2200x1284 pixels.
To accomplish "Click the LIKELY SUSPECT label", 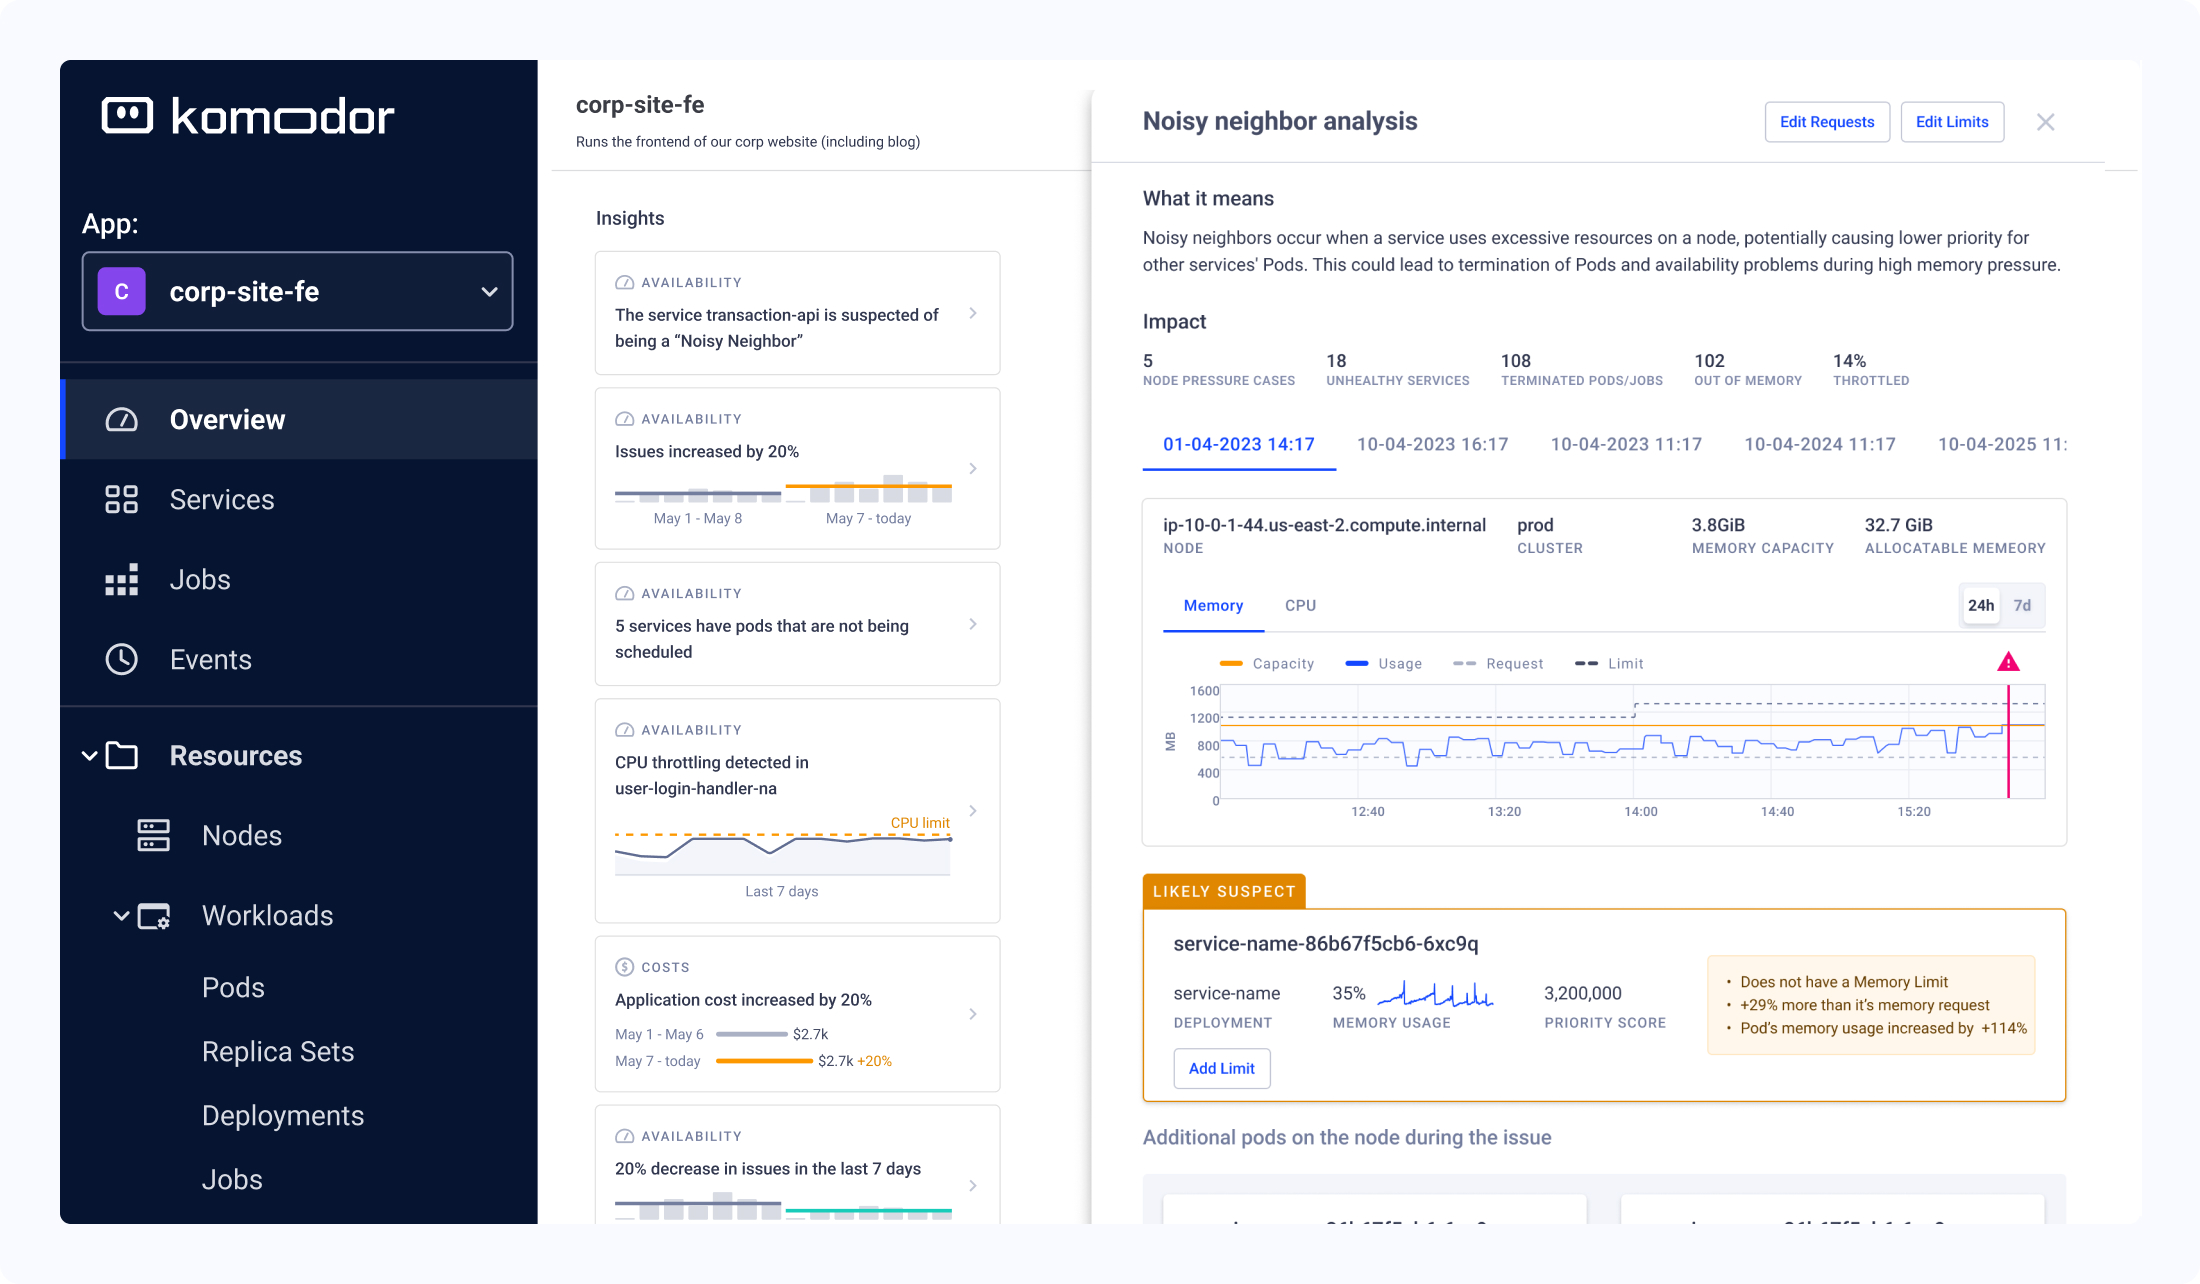I will point(1224,891).
